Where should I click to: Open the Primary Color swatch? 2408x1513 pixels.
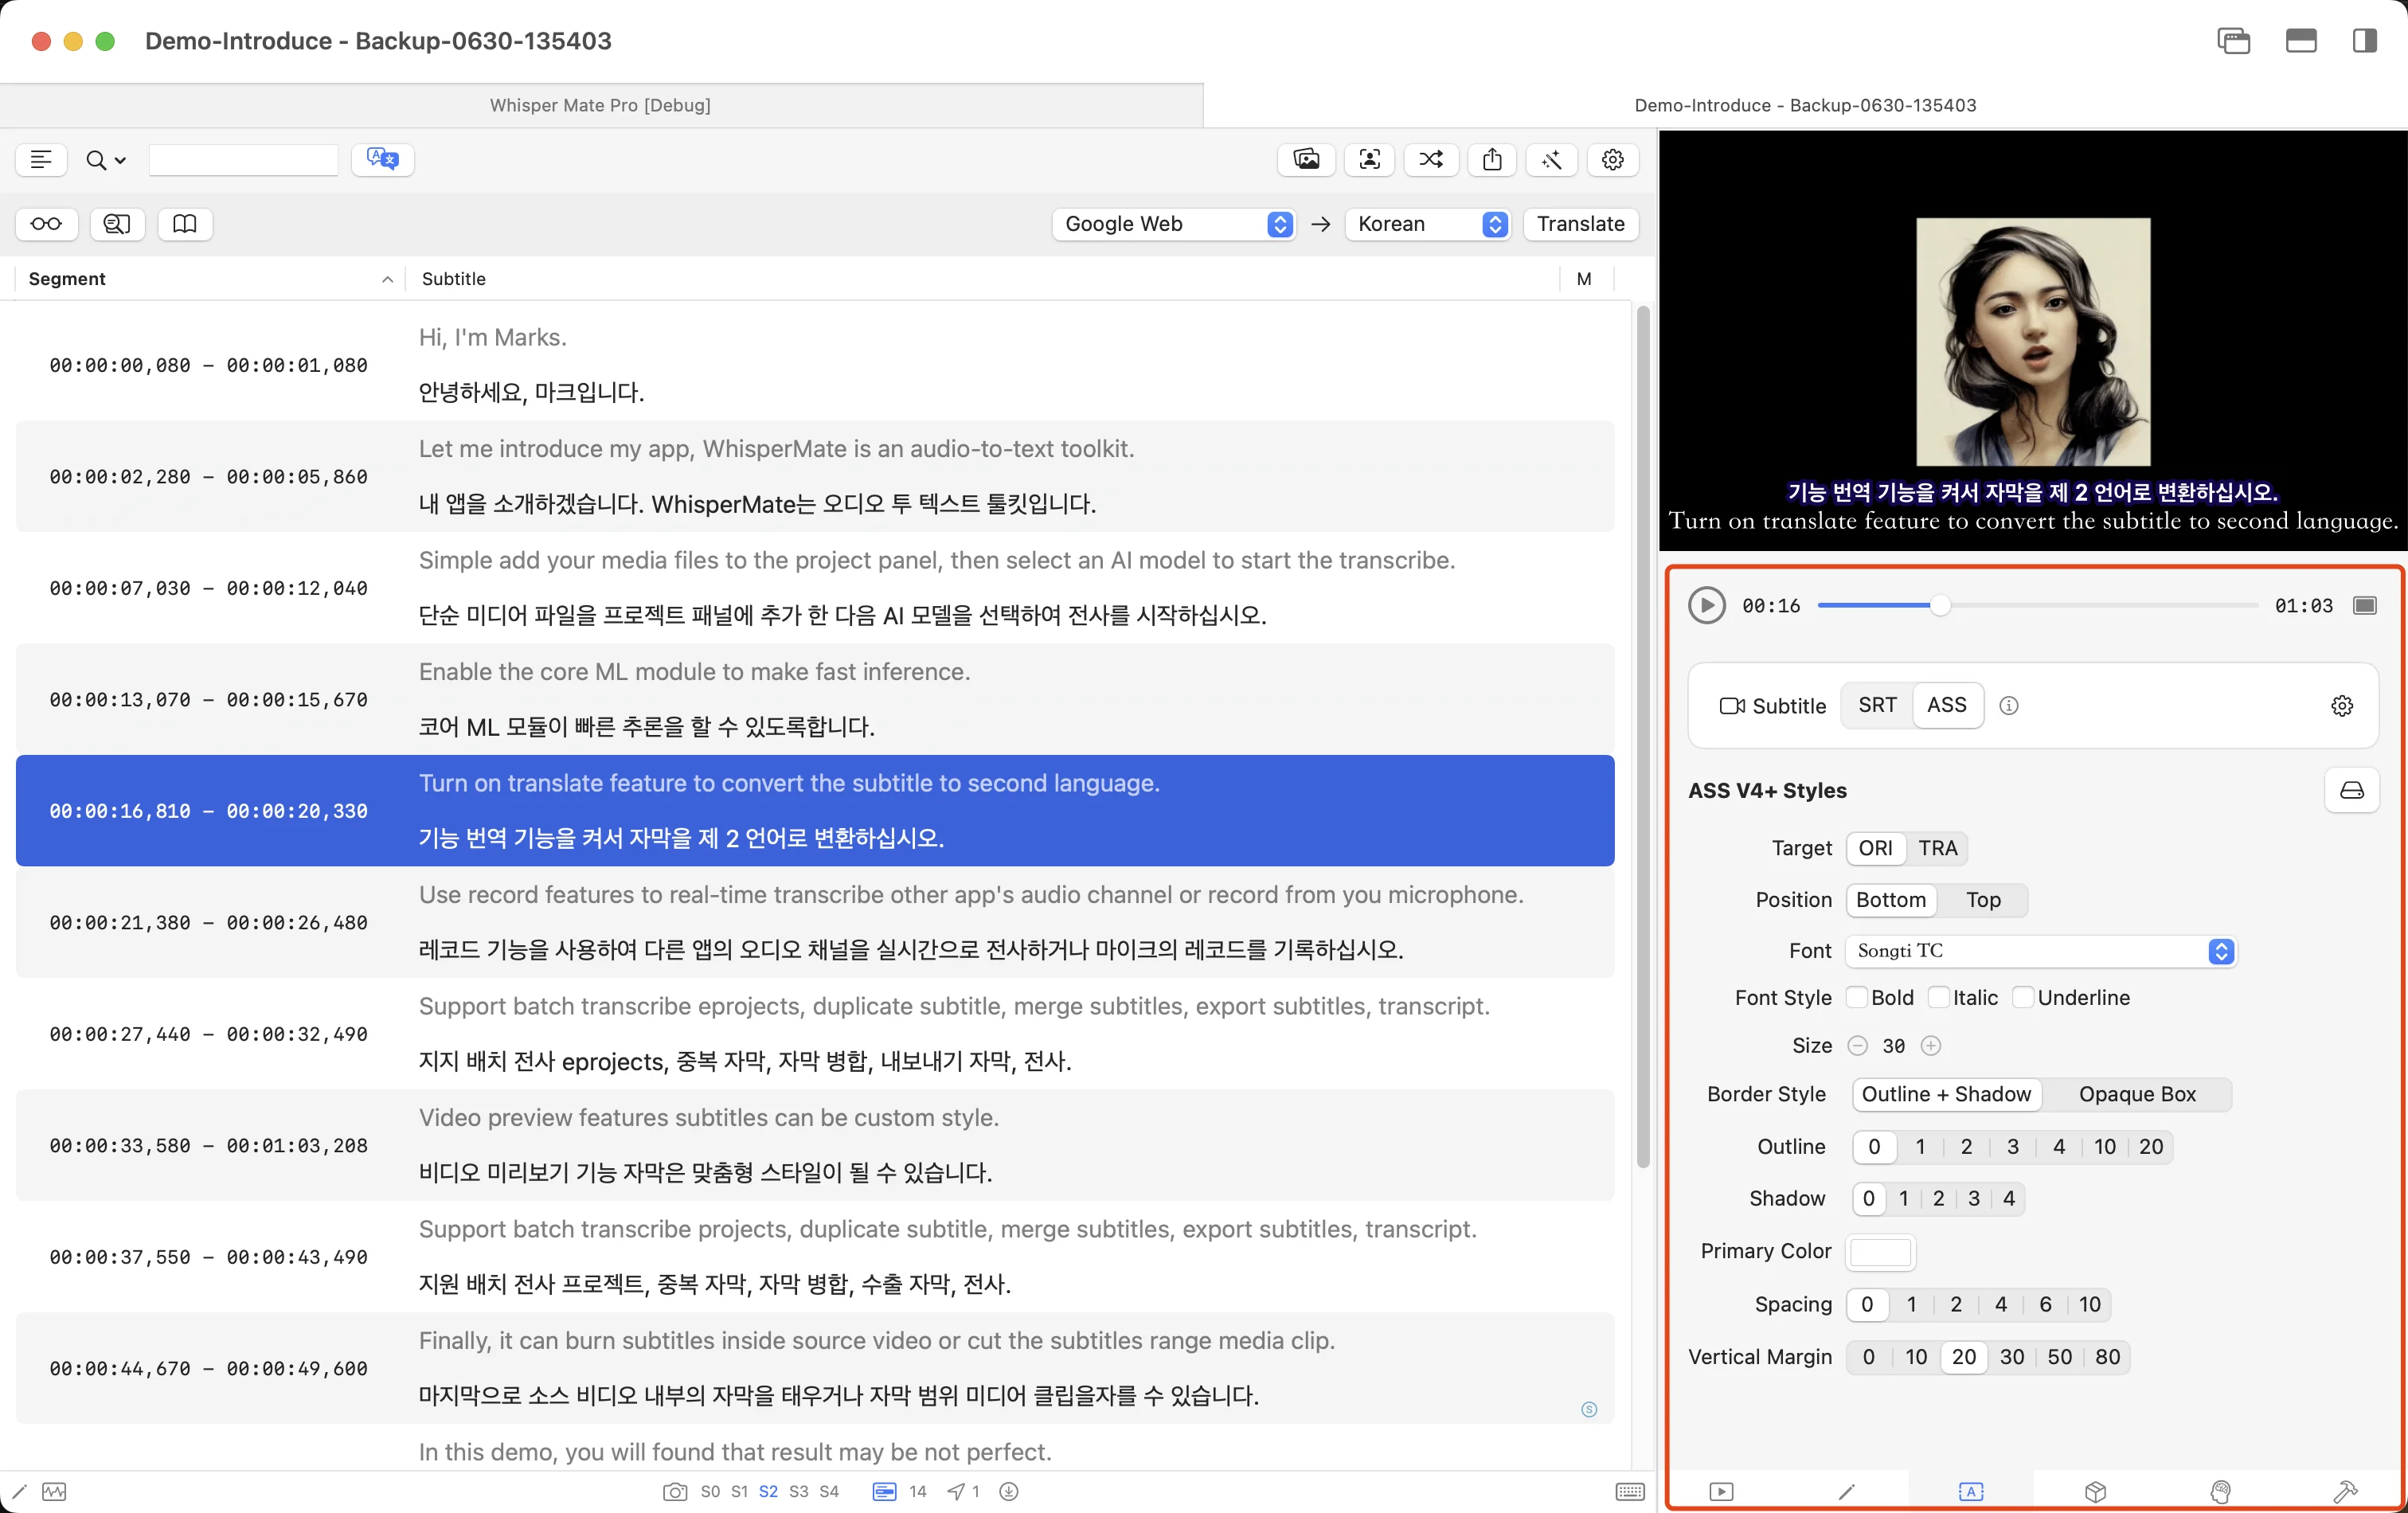click(x=1880, y=1252)
